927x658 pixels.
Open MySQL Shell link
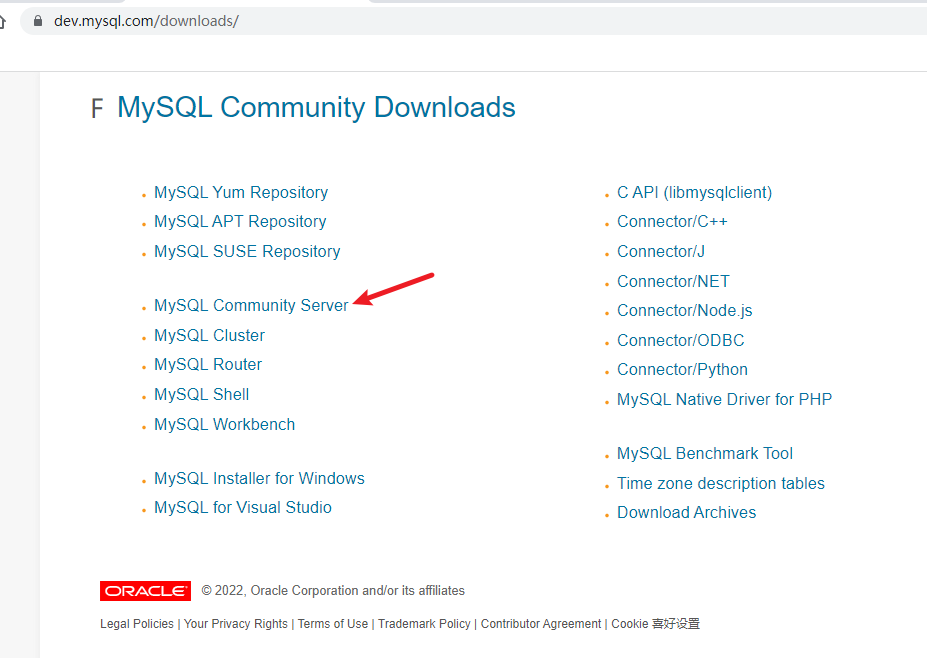tap(202, 394)
